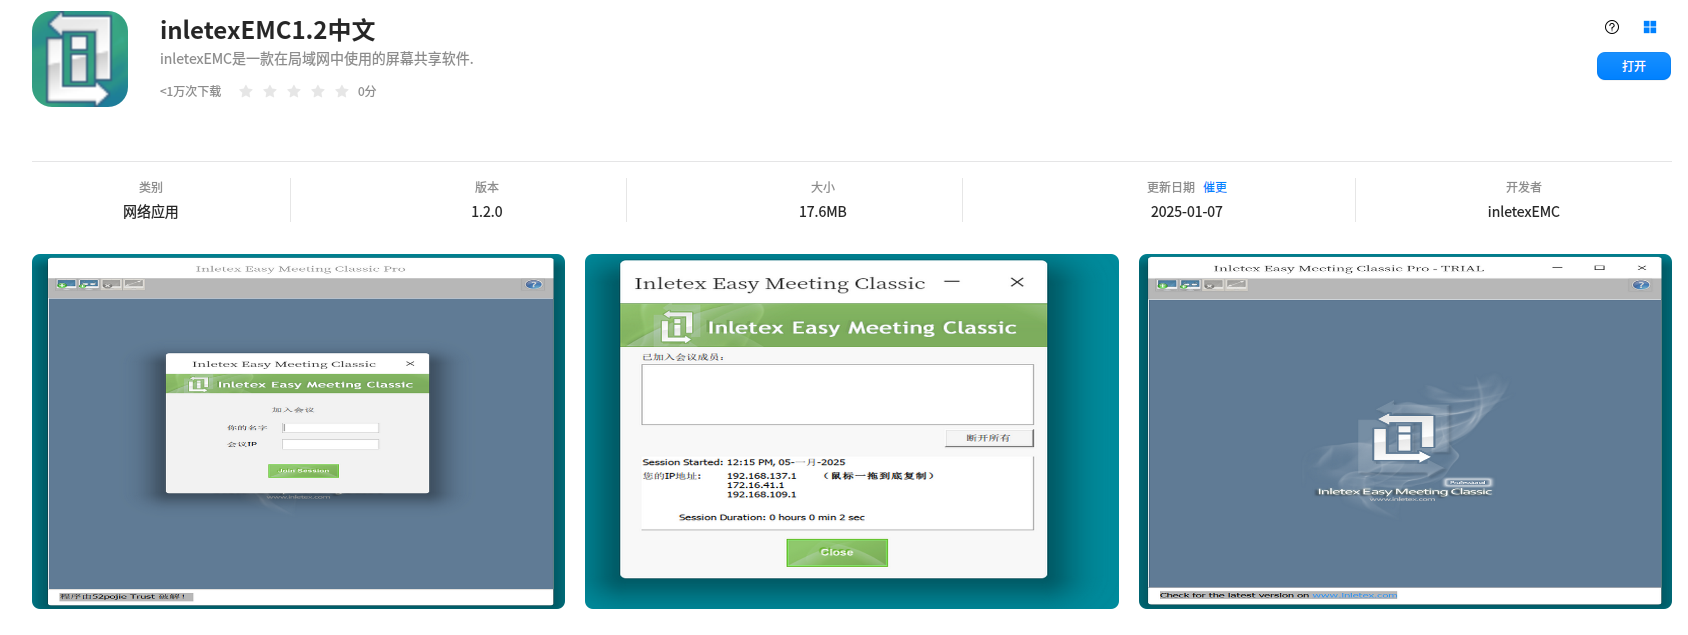Click the version value 1.2.0
Screen dimensions: 1688x635
click(487, 212)
